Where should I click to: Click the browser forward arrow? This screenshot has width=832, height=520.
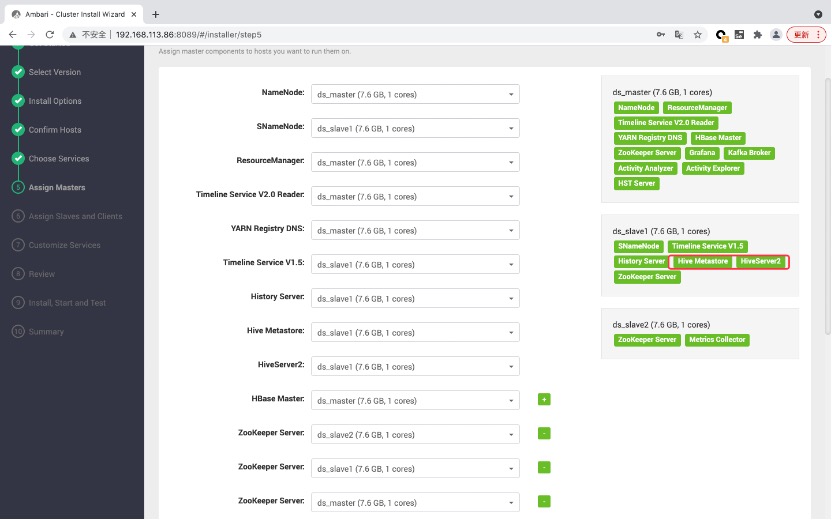click(31, 34)
